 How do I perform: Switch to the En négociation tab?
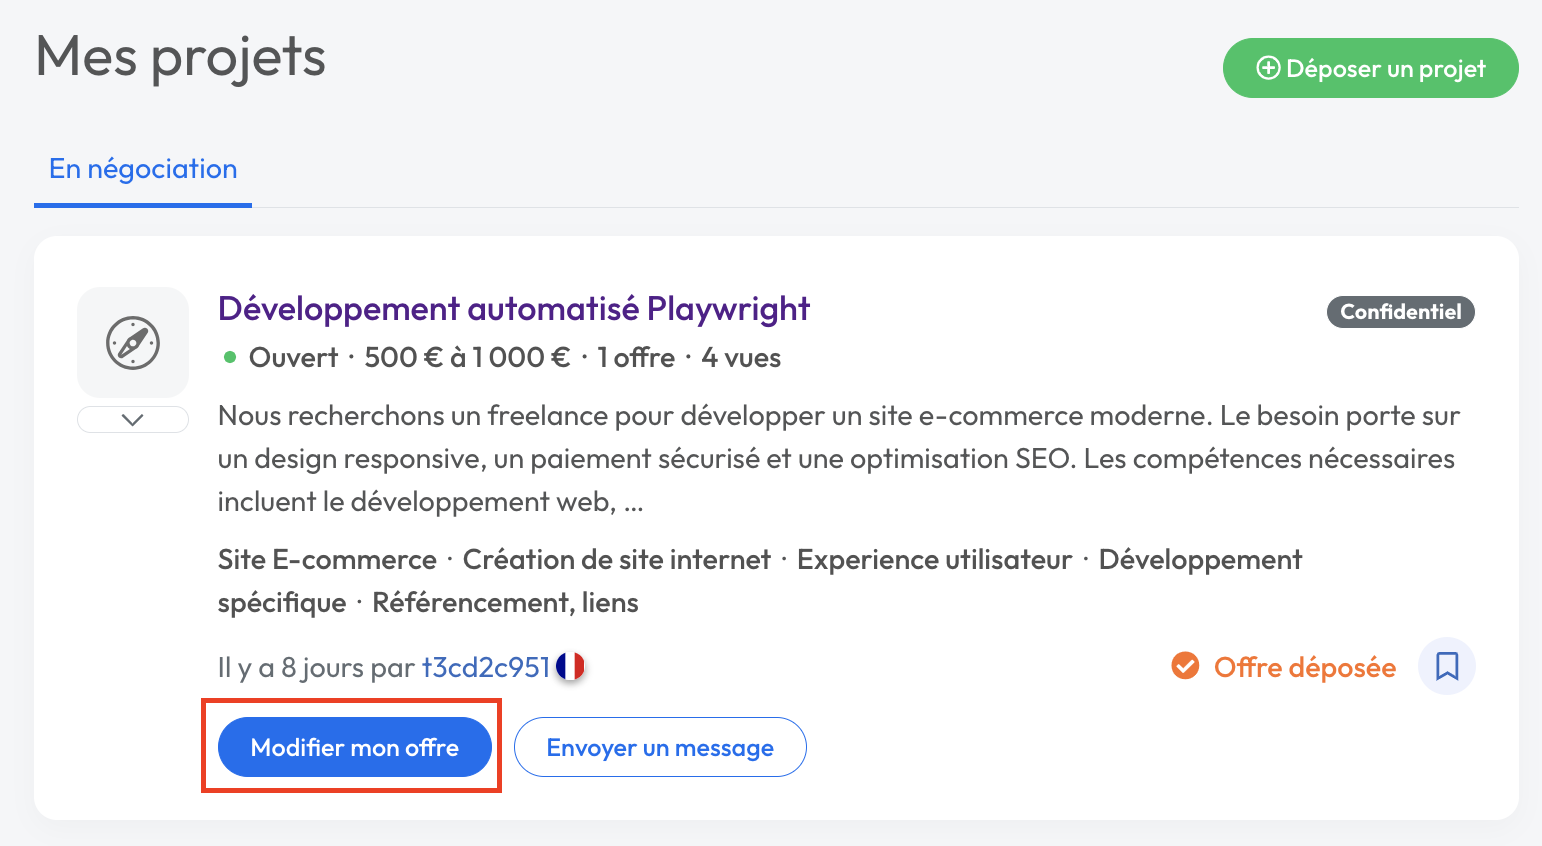[143, 169]
